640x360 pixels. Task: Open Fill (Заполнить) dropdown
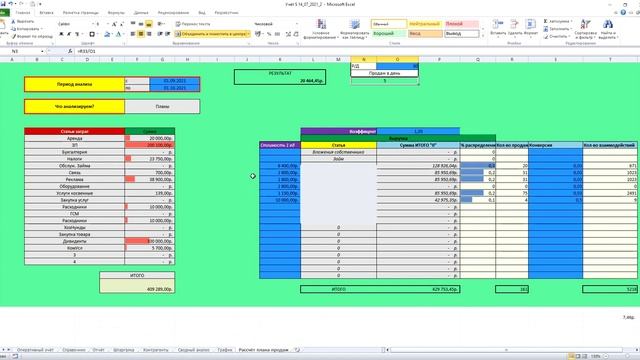tap(558, 29)
